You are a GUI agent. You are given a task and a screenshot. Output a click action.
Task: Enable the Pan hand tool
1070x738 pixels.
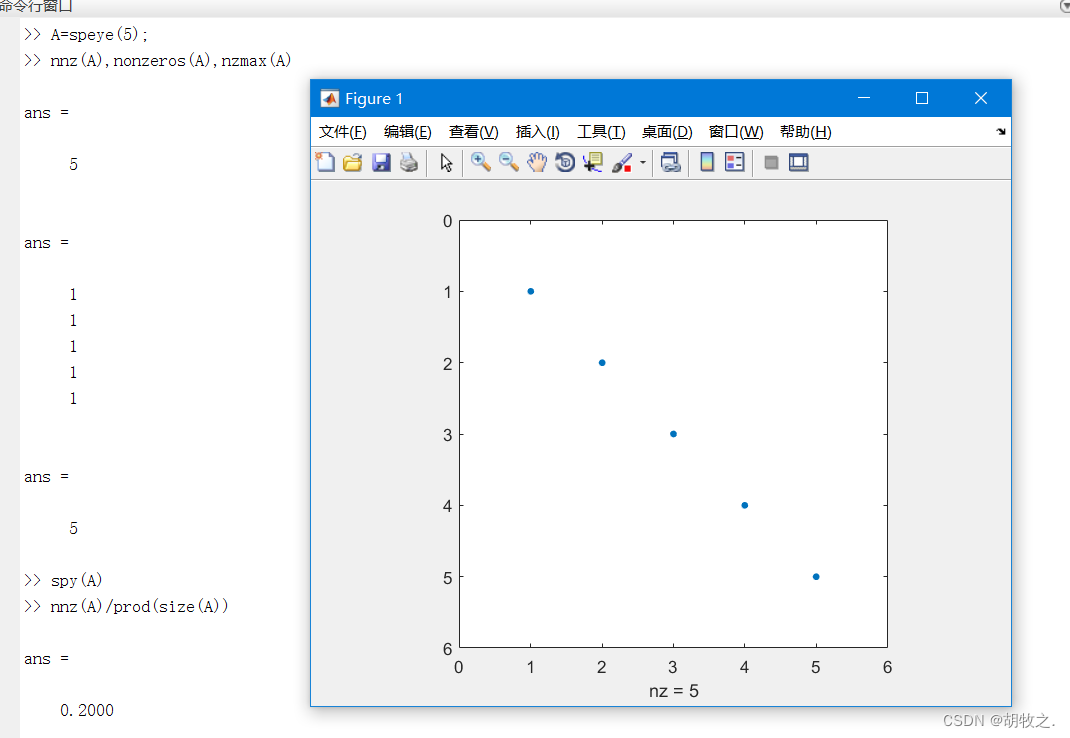point(537,162)
